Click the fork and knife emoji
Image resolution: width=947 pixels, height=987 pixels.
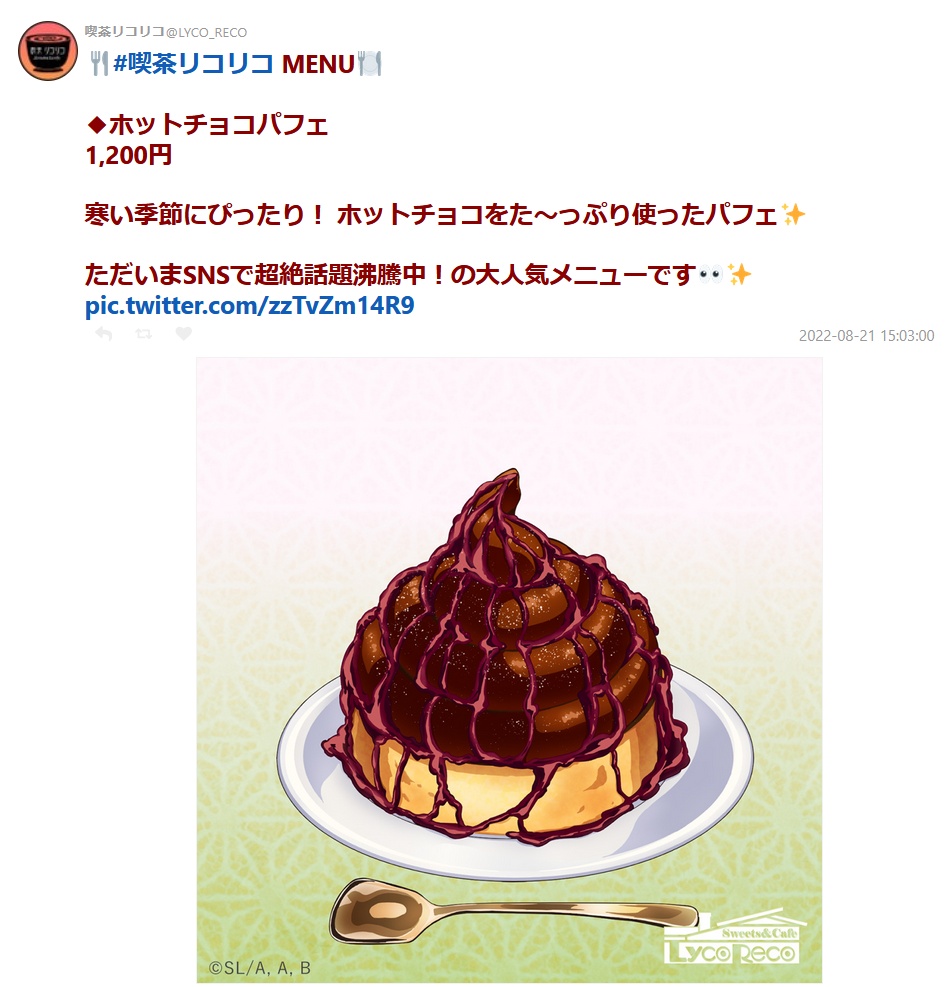pos(98,64)
